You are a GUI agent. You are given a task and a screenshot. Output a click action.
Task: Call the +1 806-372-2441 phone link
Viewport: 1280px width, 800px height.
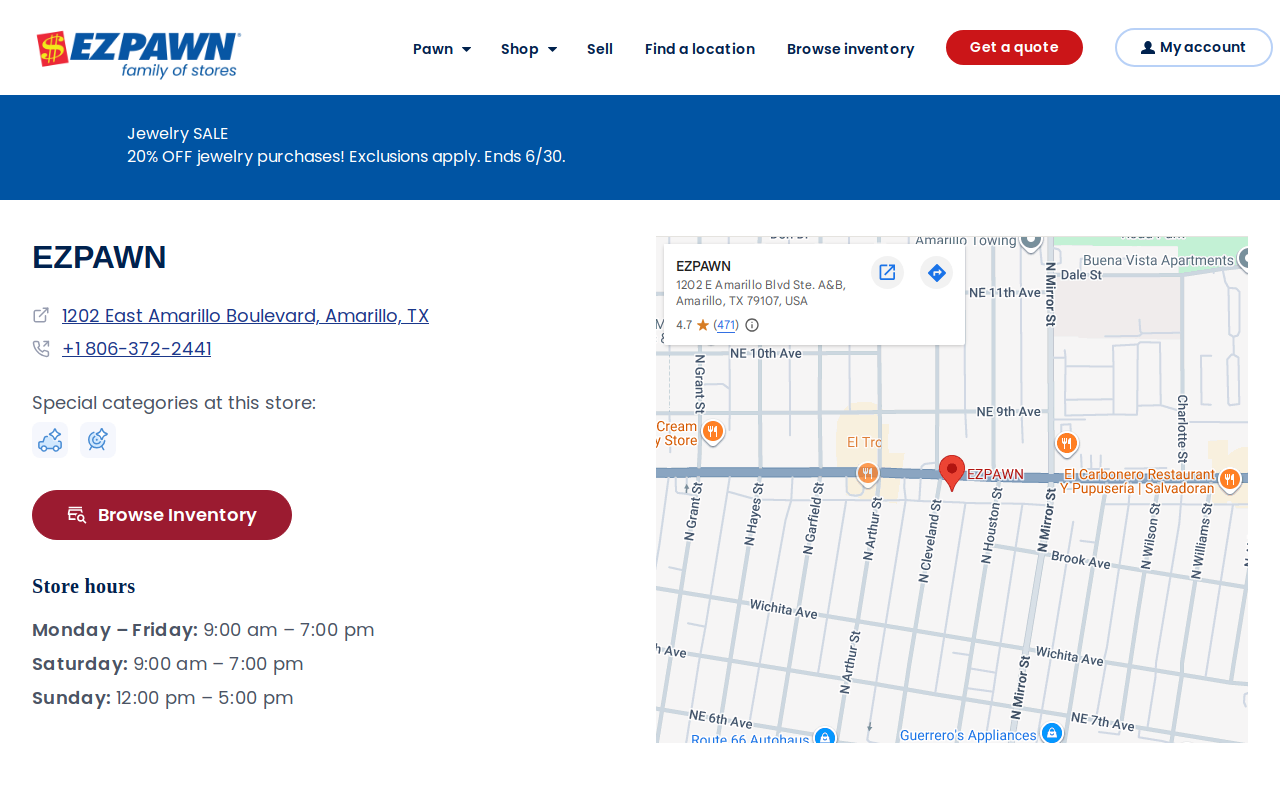point(136,349)
